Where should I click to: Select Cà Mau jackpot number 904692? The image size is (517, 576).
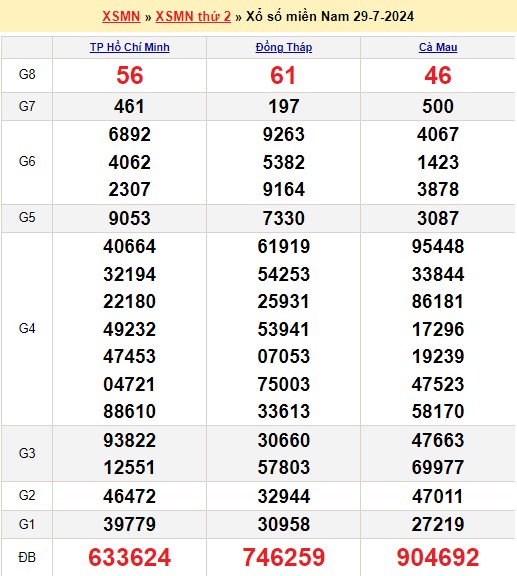(438, 557)
